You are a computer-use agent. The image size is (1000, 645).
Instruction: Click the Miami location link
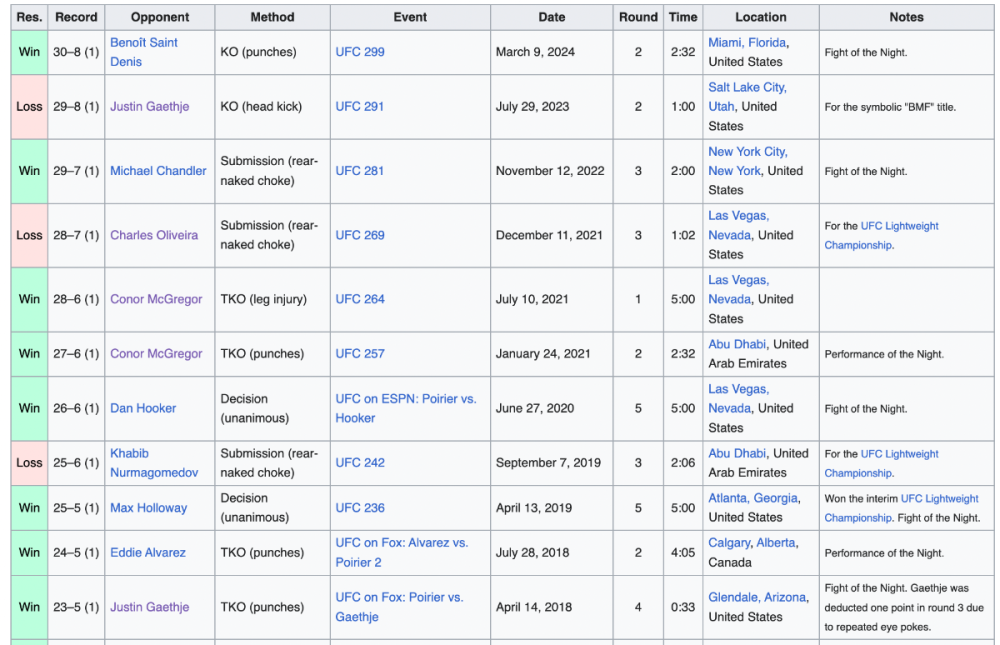click(x=725, y=42)
